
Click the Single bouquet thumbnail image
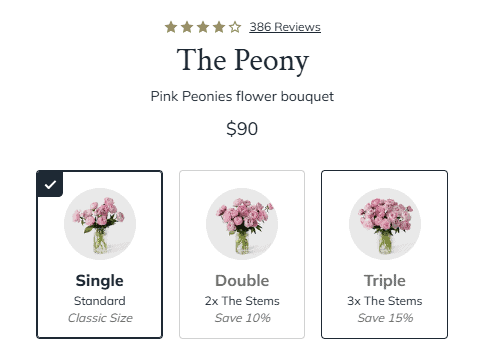point(100,224)
